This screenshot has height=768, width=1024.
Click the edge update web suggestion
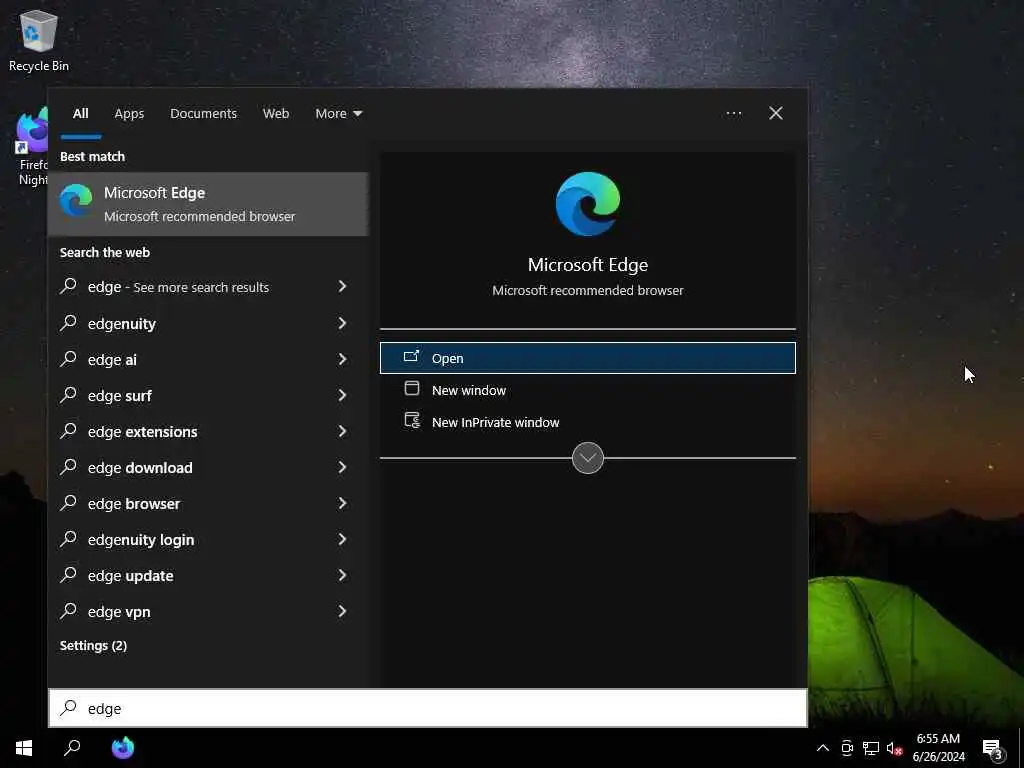point(208,575)
